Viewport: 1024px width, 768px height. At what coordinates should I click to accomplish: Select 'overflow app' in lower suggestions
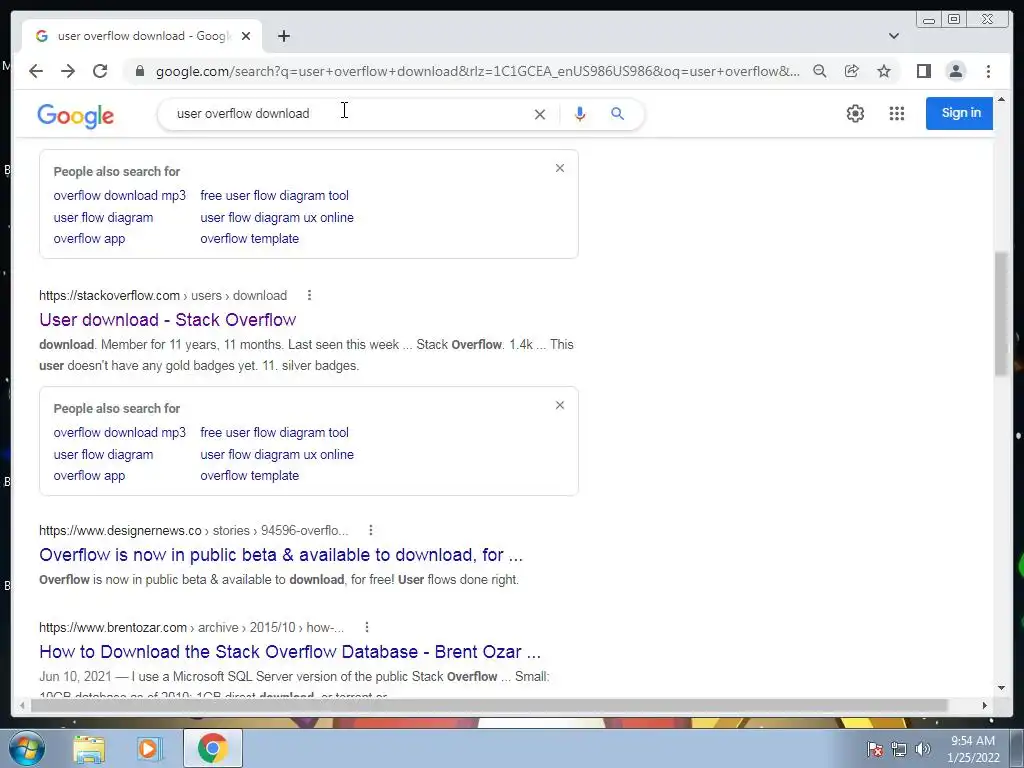pos(89,475)
